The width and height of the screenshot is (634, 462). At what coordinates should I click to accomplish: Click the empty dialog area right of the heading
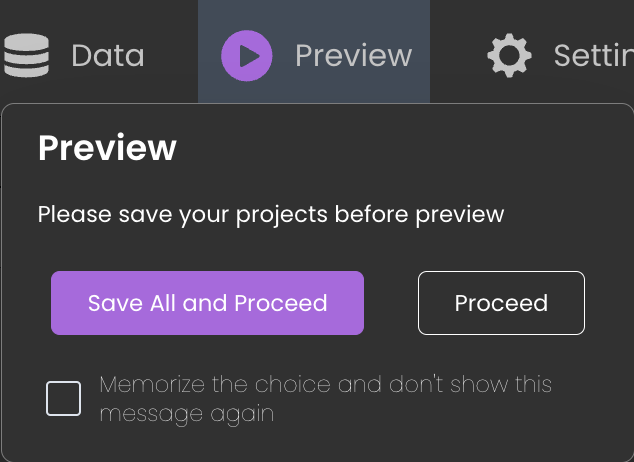click(400, 148)
